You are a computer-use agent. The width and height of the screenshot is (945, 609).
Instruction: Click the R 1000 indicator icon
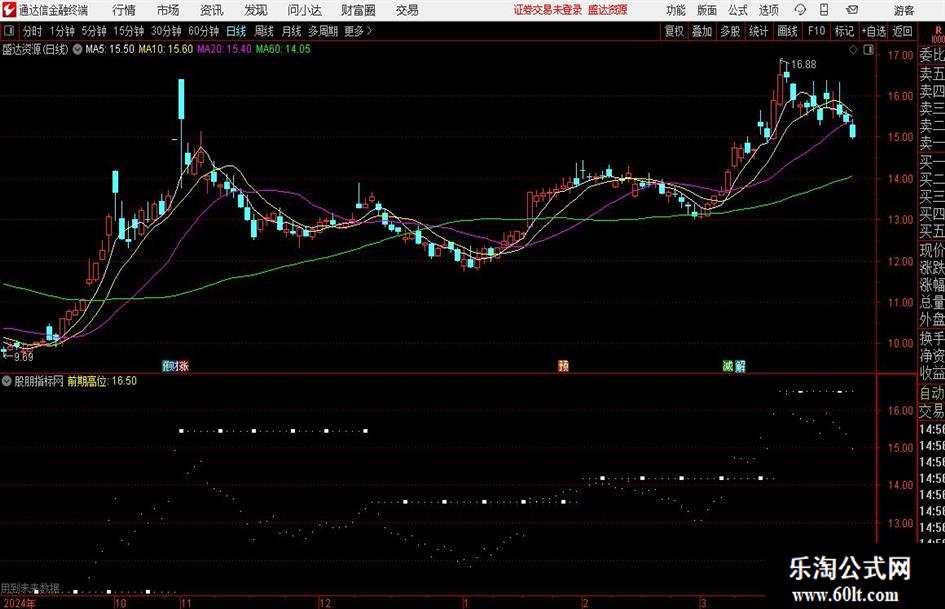click(x=938, y=34)
